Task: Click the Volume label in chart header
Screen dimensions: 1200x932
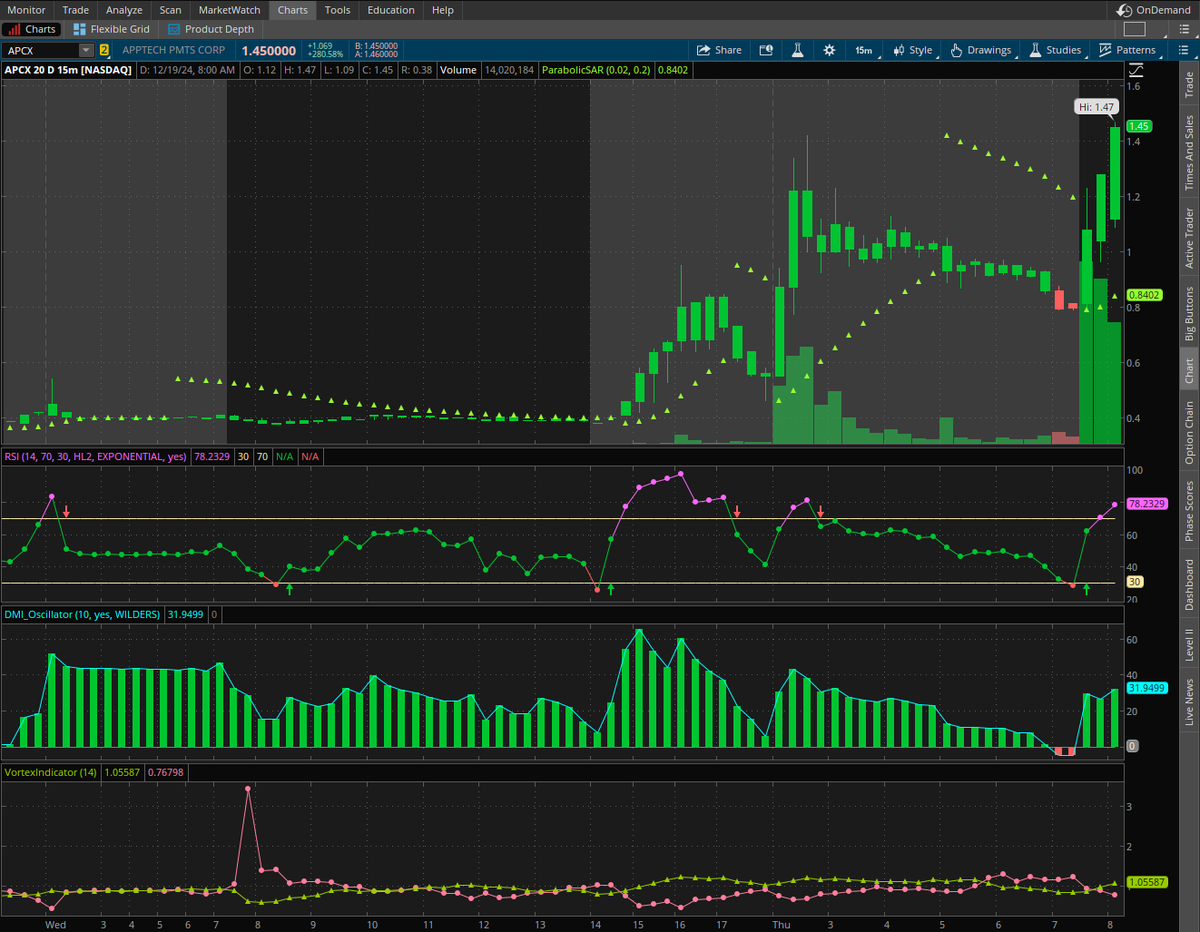Action: [458, 70]
